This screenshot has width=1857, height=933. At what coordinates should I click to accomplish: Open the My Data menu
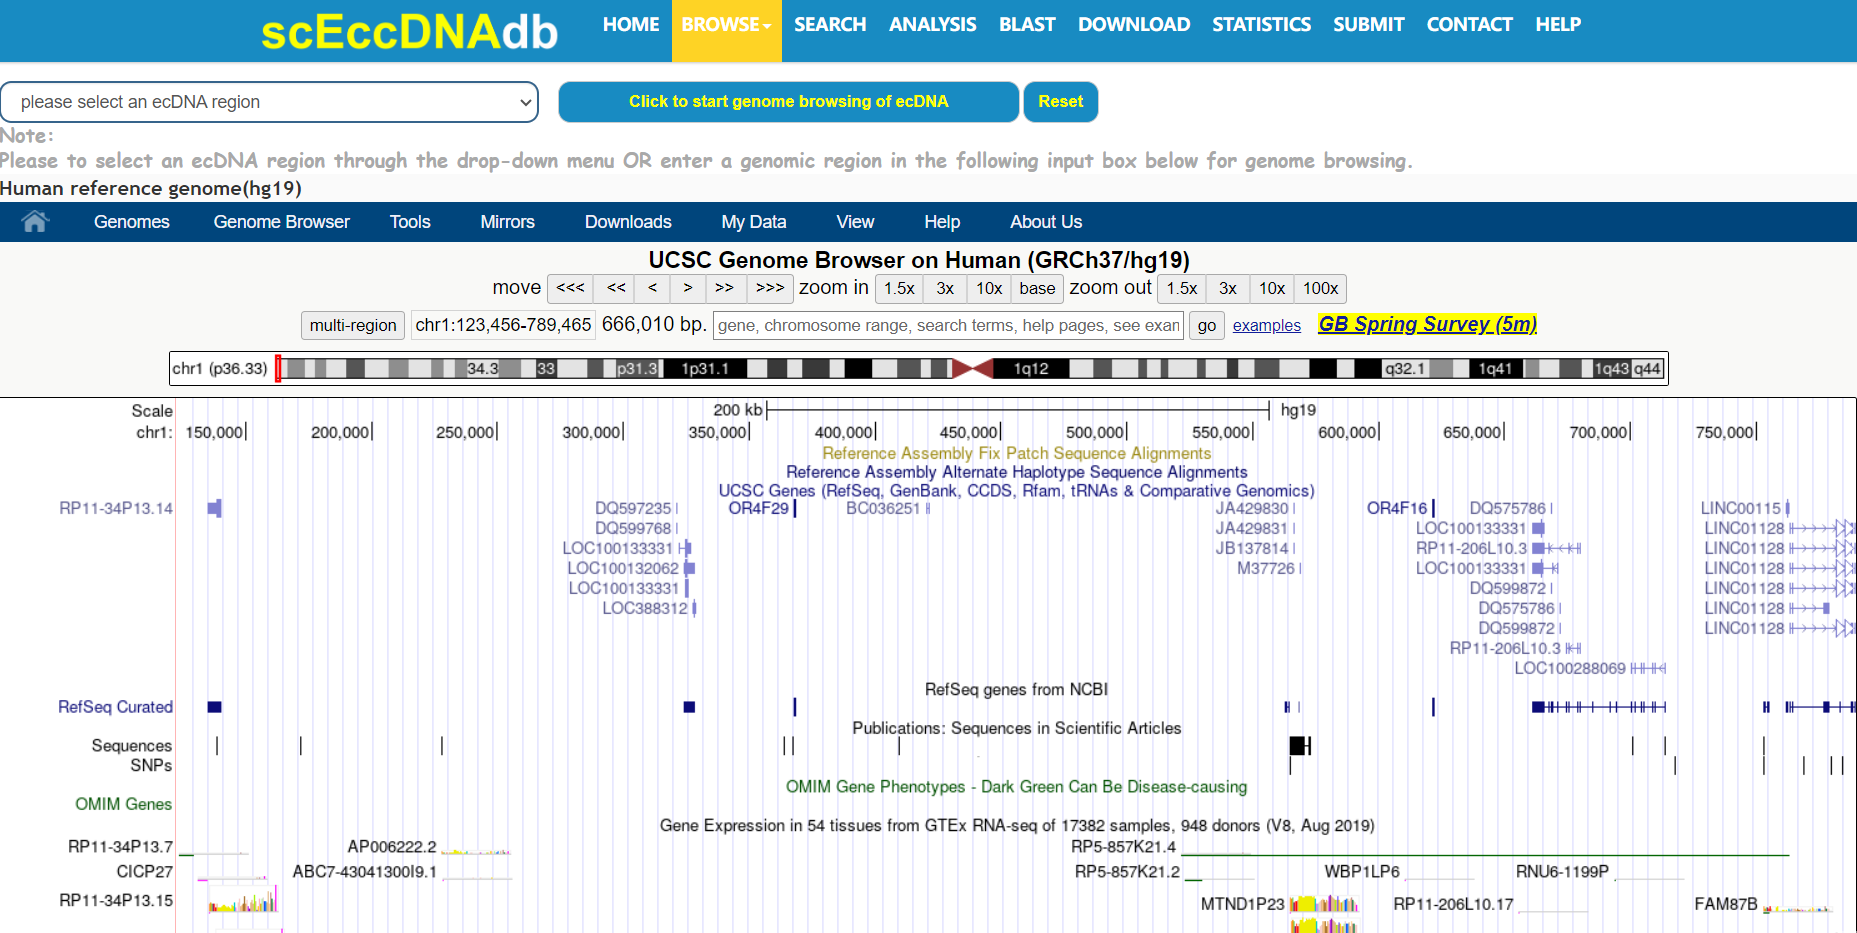click(754, 222)
